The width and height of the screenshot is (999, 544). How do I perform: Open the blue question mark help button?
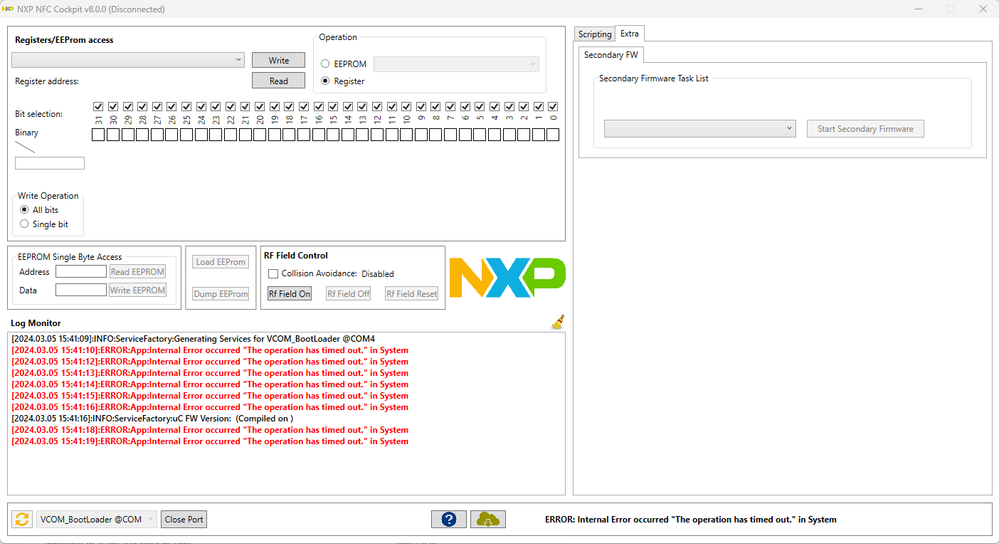point(449,519)
